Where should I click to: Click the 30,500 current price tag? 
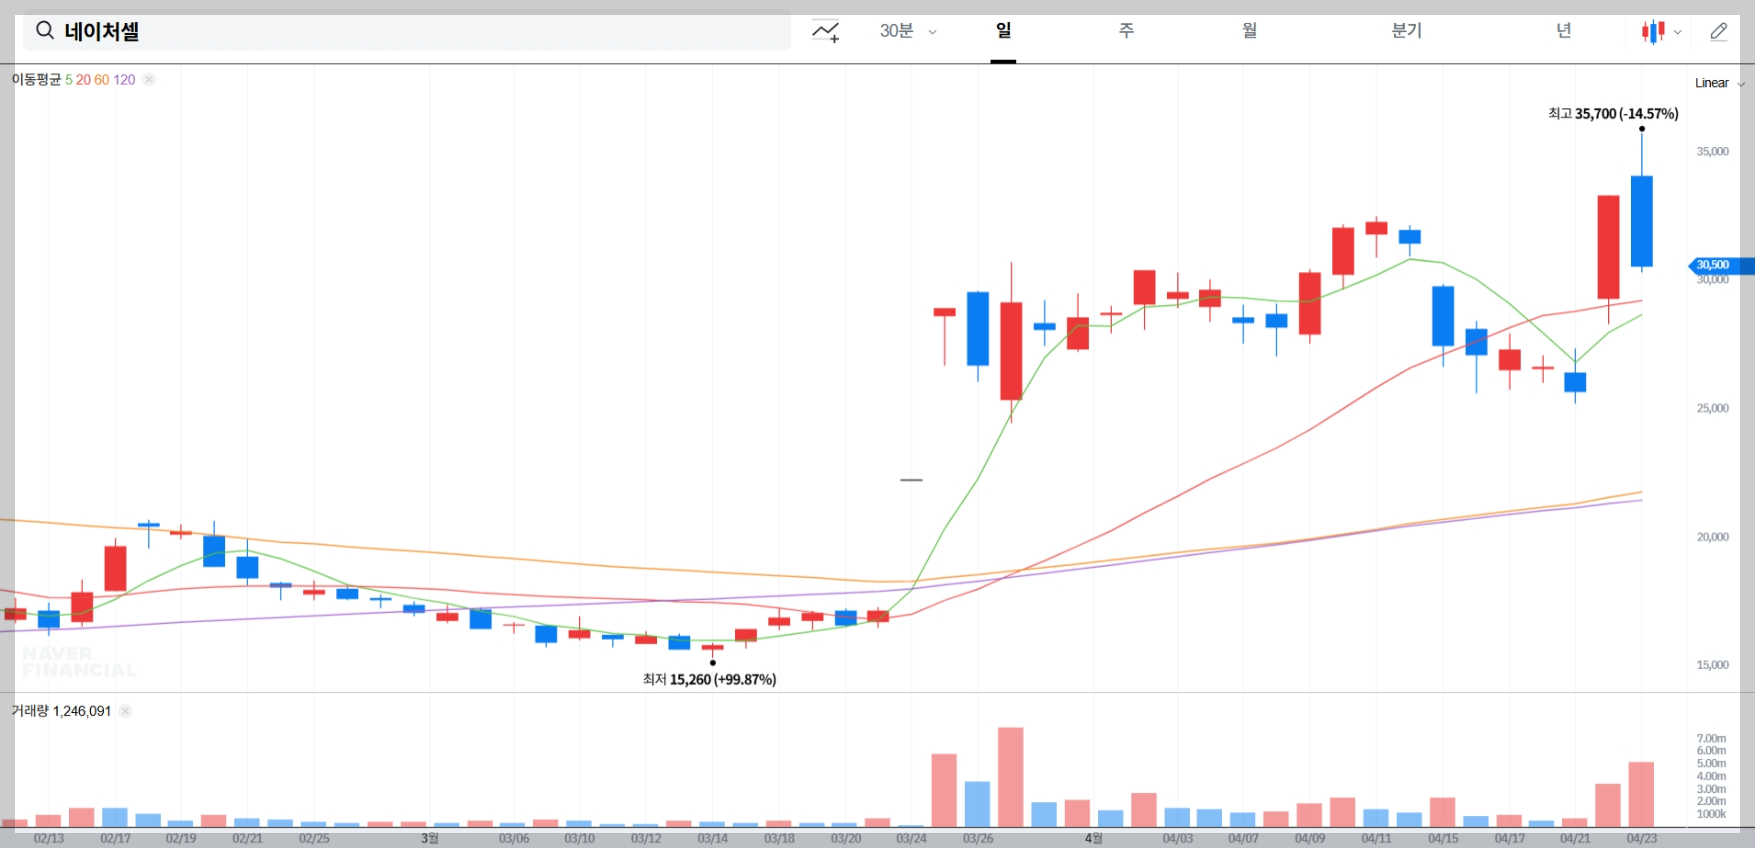click(1720, 265)
